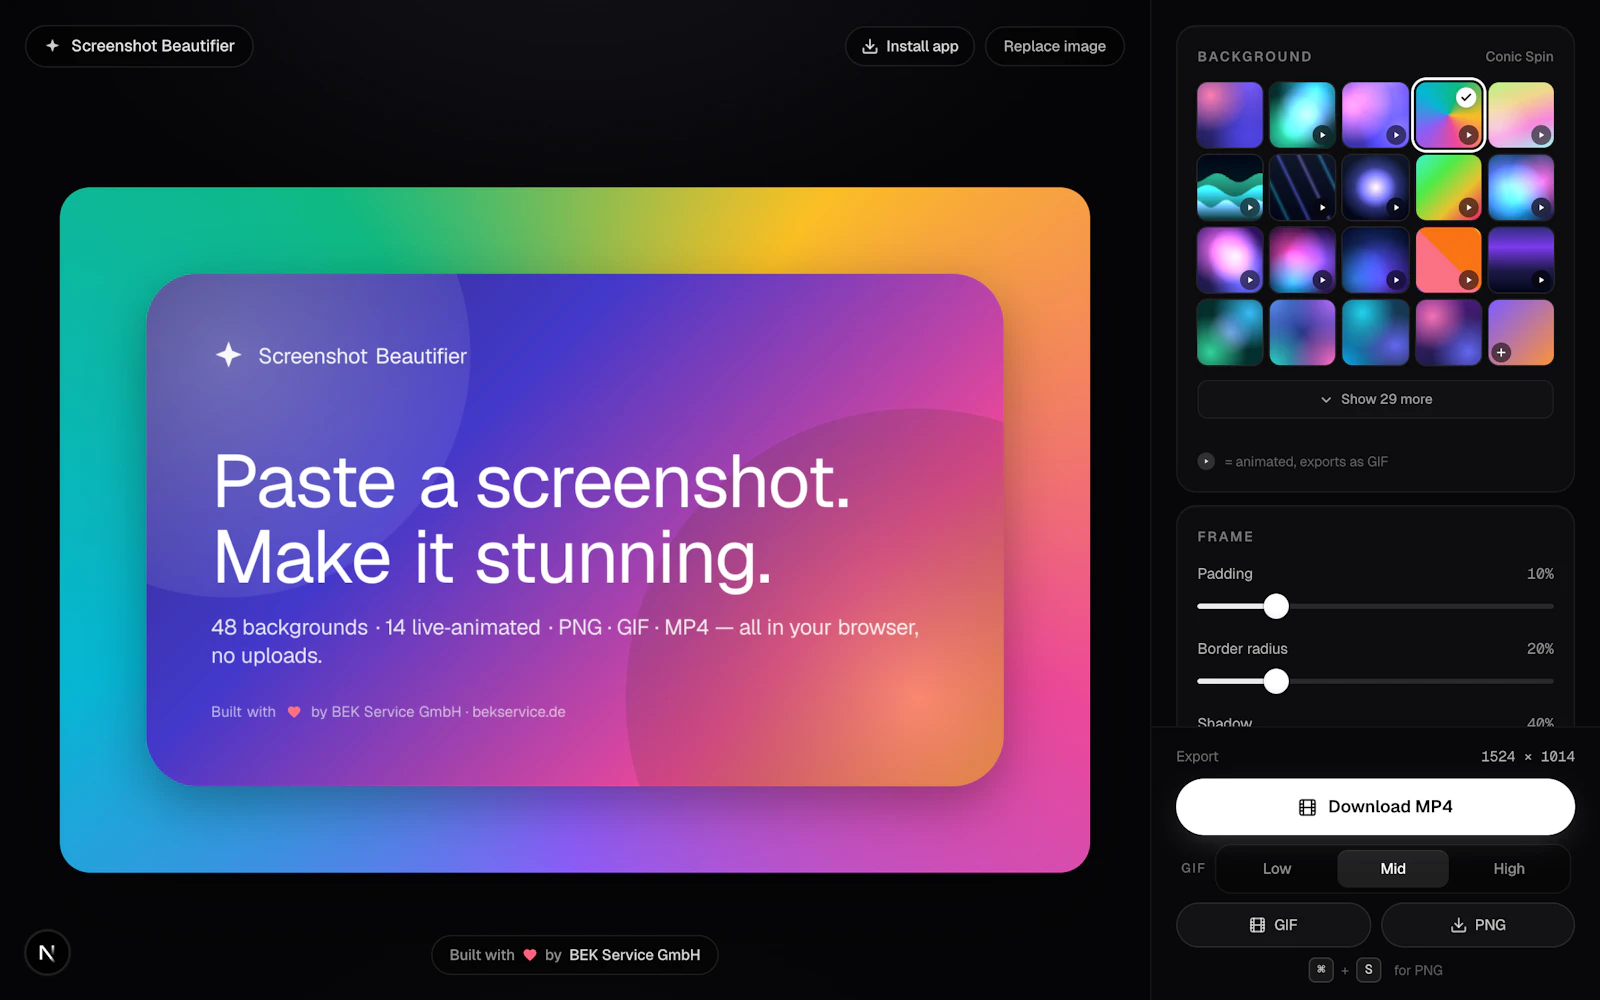Click the export size 1524 × 1014 text

tap(1527, 756)
